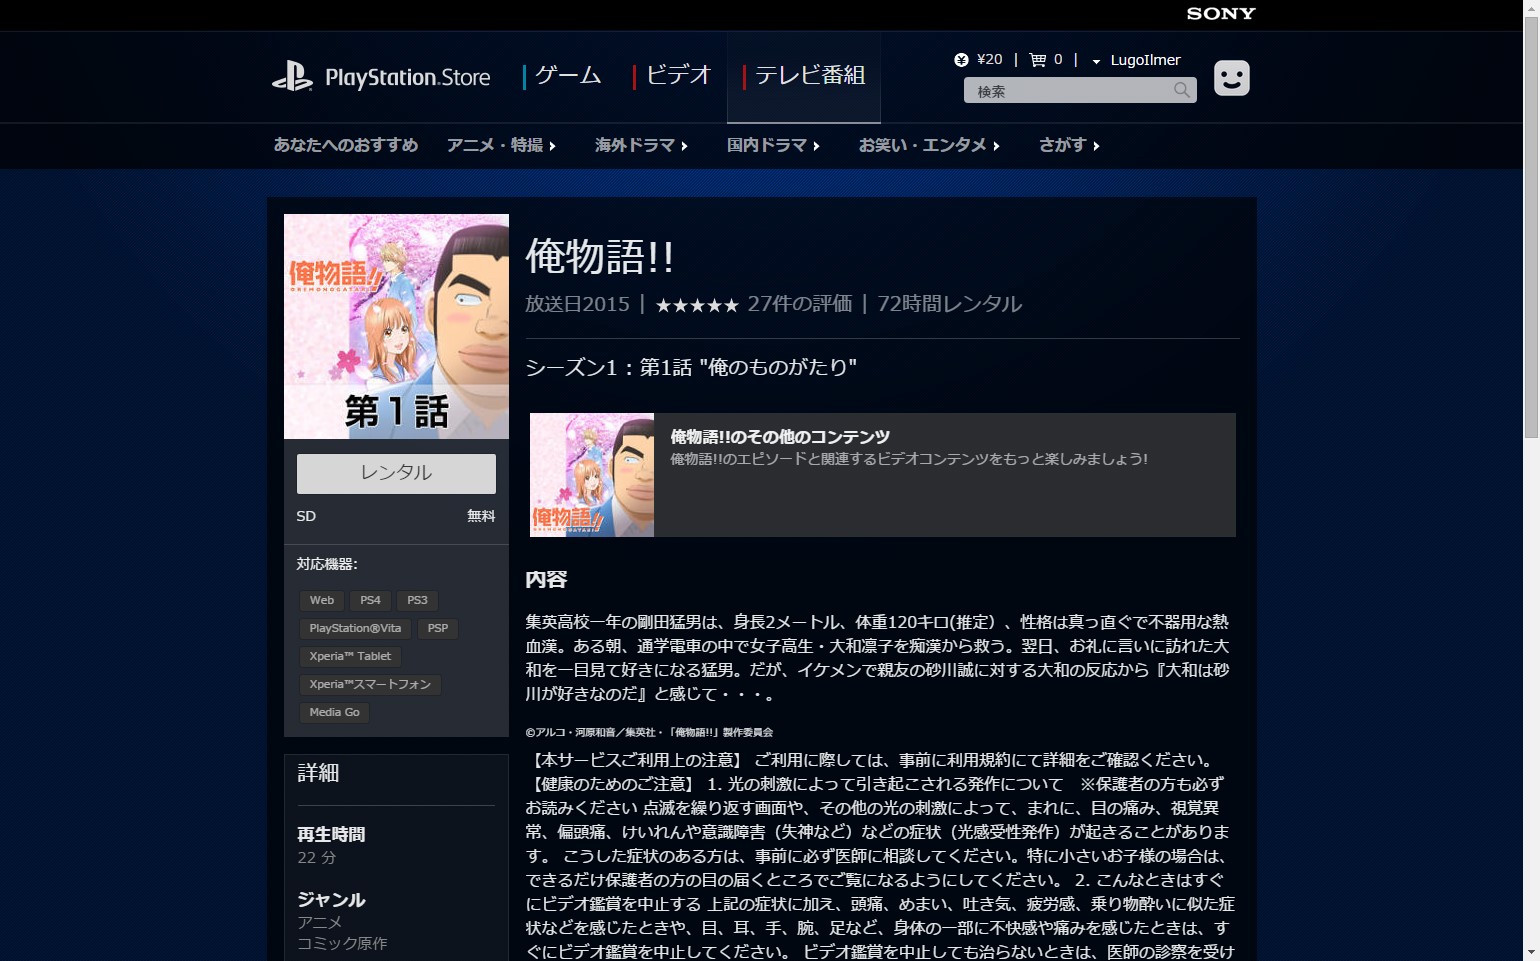Open the shopping cart icon
Viewport: 1540px width, 961px height.
pyautogui.click(x=1038, y=60)
